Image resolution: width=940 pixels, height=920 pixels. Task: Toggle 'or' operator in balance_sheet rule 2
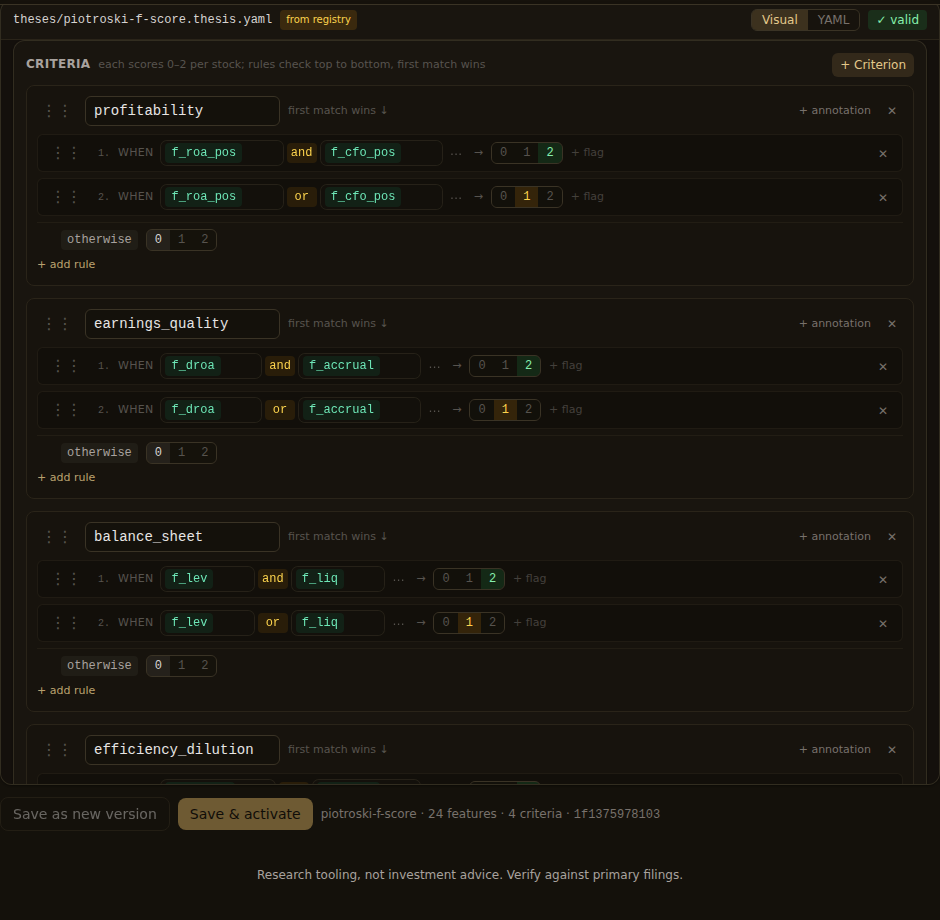pos(273,623)
